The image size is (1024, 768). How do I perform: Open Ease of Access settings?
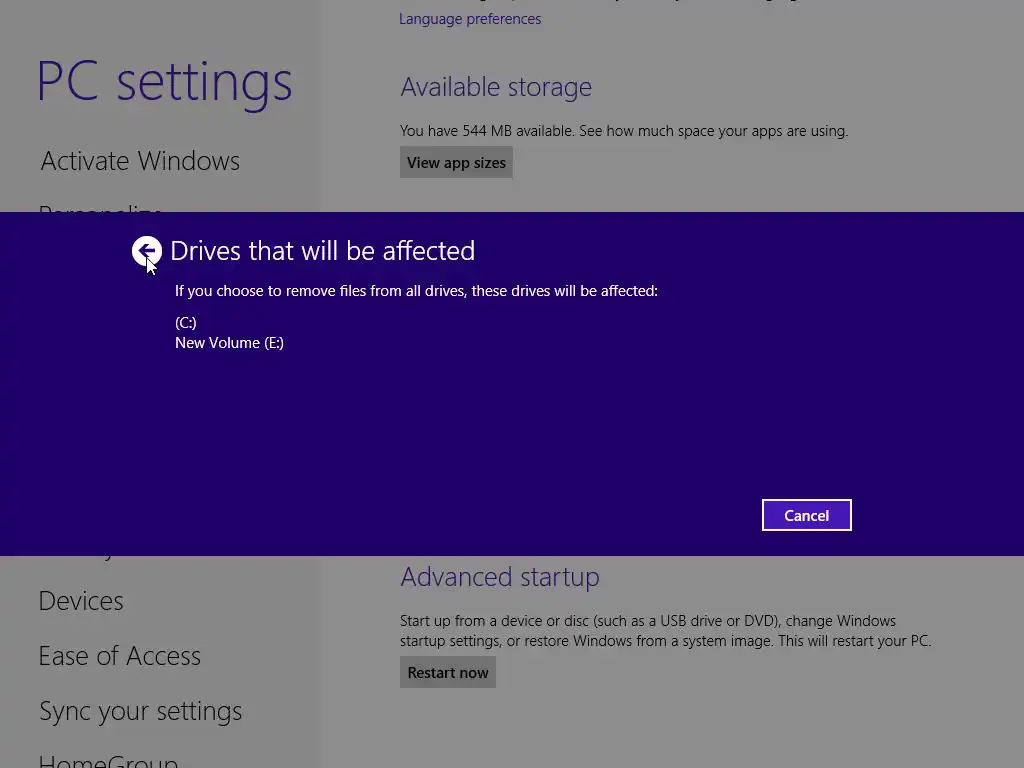tap(120, 656)
